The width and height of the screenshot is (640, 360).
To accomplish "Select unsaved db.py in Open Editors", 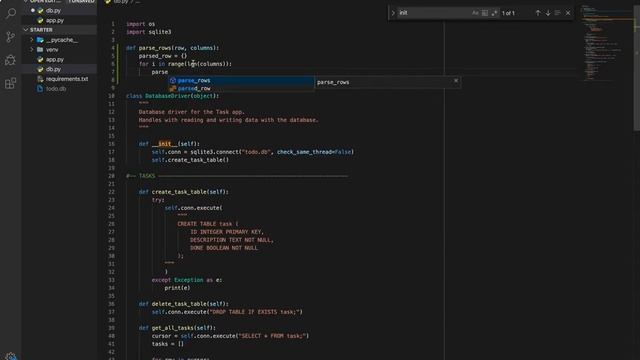I will point(53,11).
